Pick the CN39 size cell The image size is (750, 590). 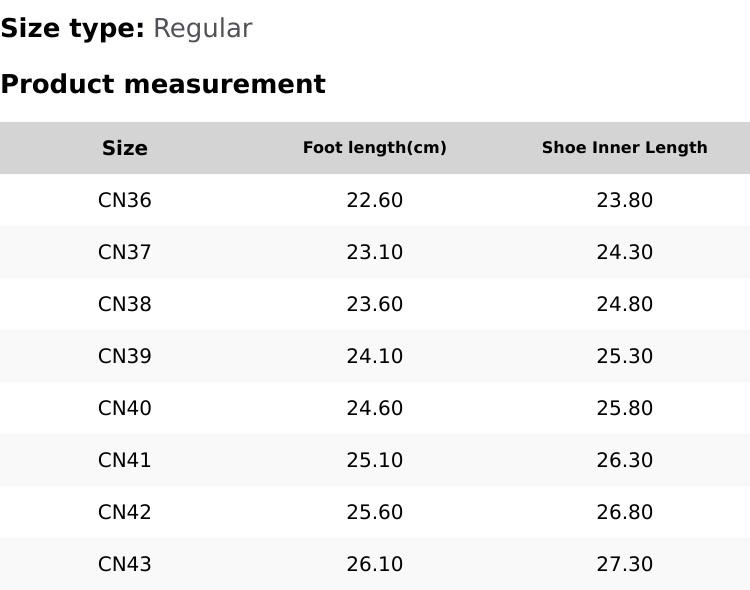[x=125, y=356]
